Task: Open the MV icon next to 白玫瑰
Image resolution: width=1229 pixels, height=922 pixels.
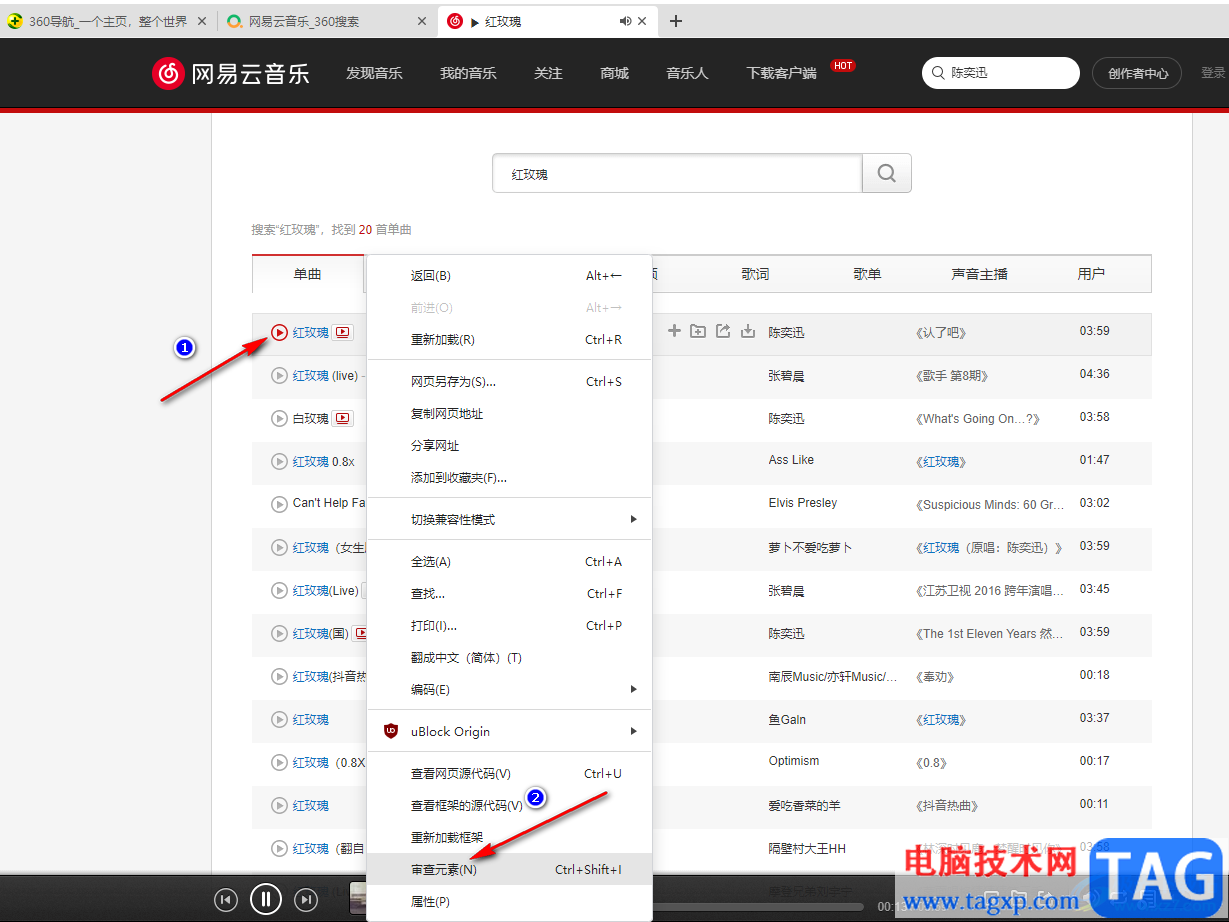Action: [x=343, y=419]
